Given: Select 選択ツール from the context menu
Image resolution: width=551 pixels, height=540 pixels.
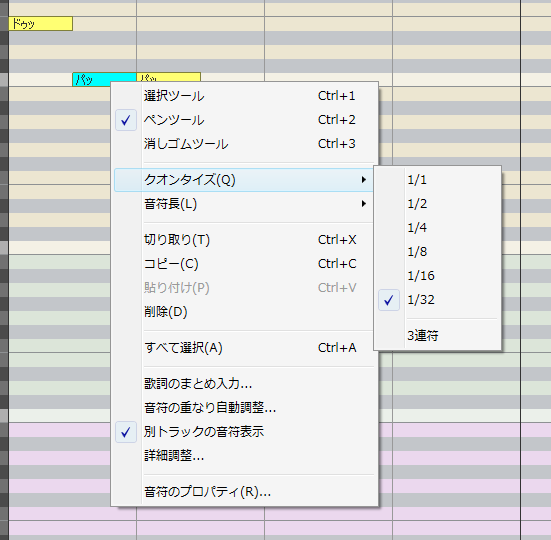Looking at the screenshot, I should (x=245, y=96).
